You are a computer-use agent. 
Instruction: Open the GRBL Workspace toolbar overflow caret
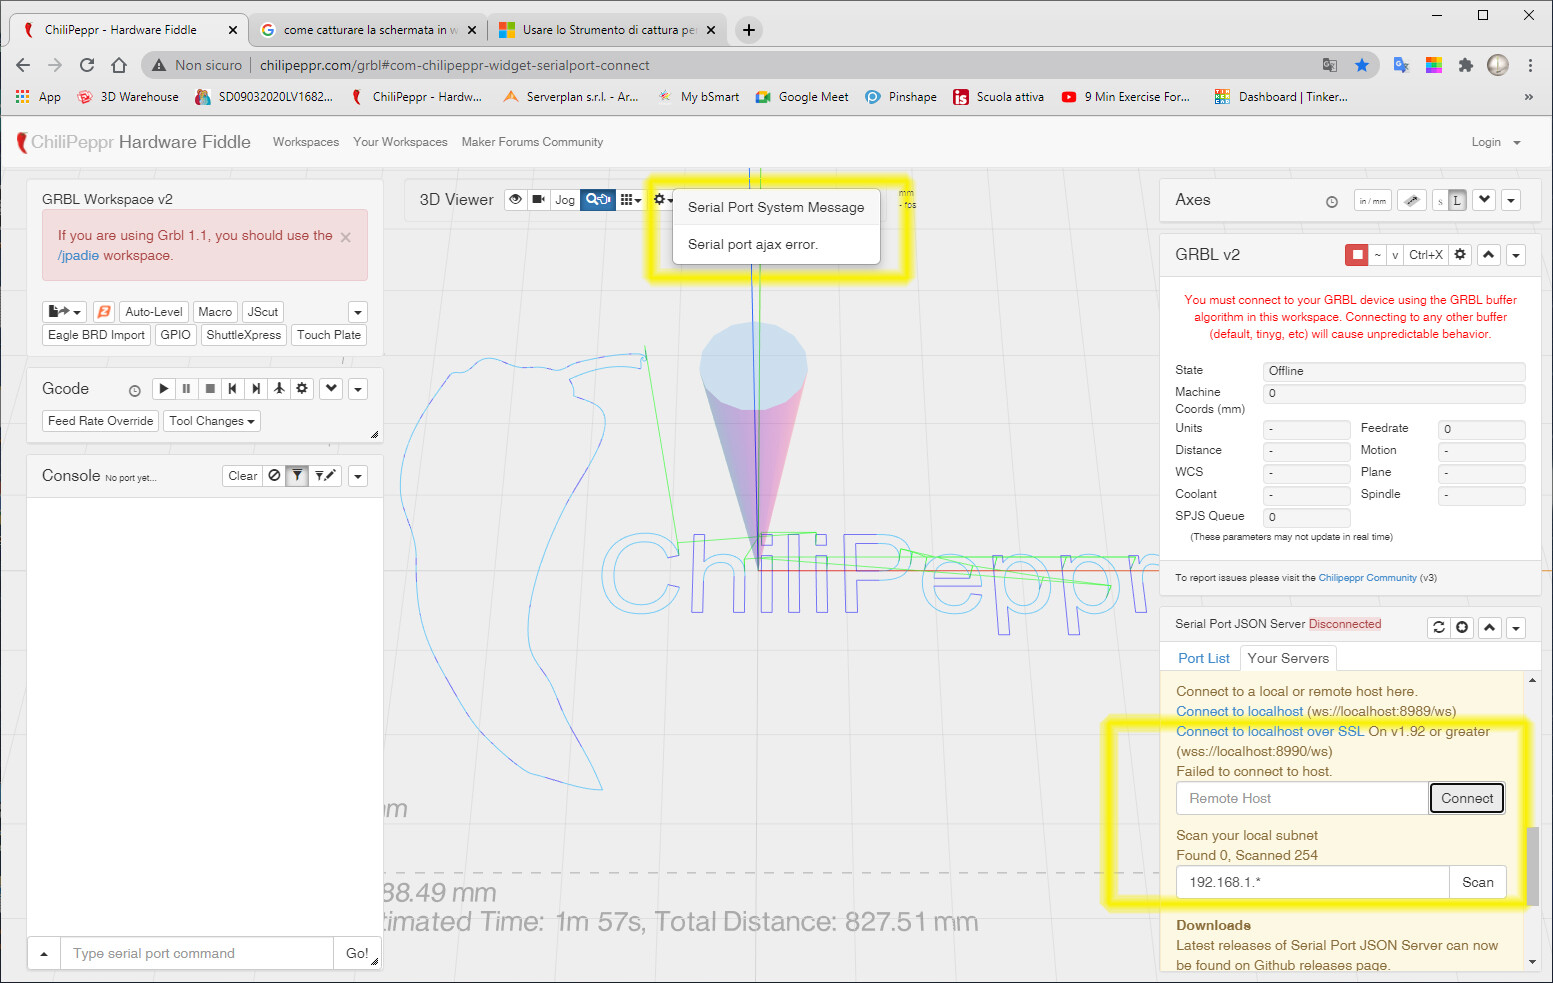358,312
